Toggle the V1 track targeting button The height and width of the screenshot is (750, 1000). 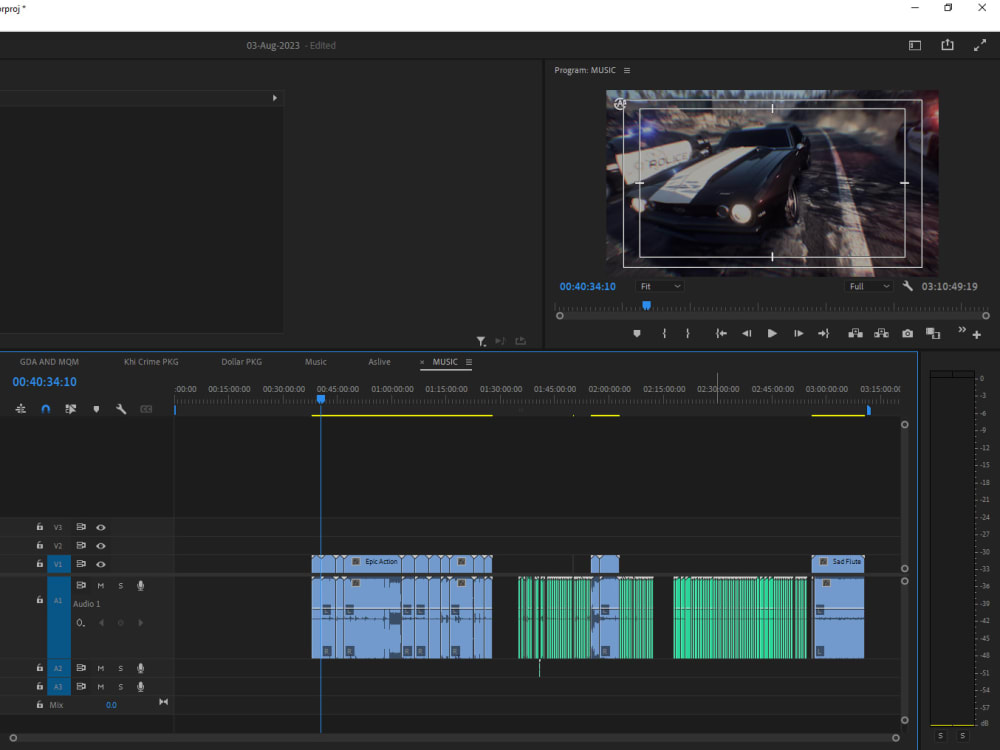[58, 564]
